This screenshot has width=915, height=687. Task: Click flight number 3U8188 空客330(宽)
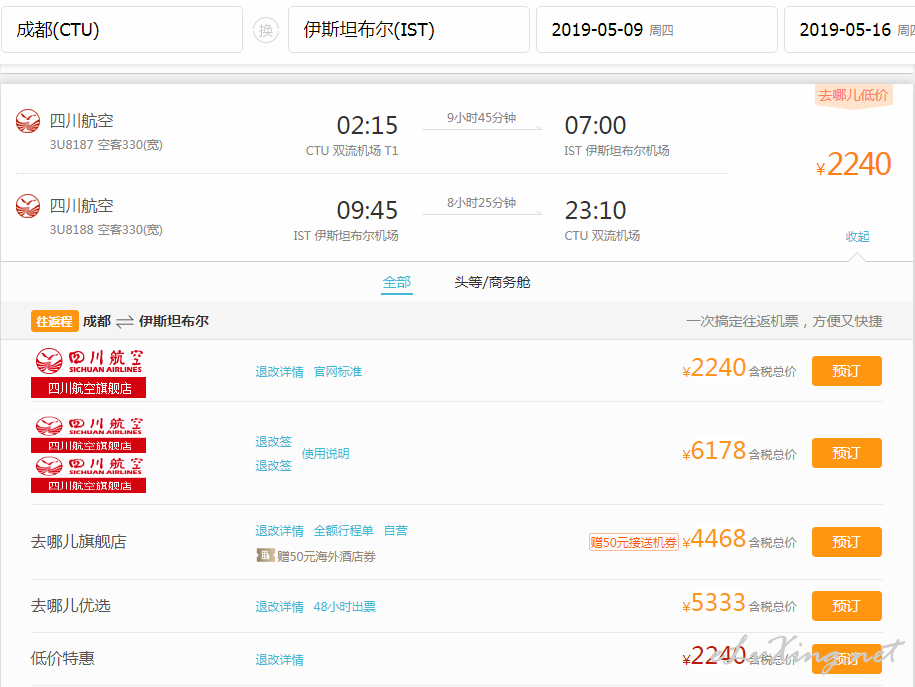tap(106, 230)
